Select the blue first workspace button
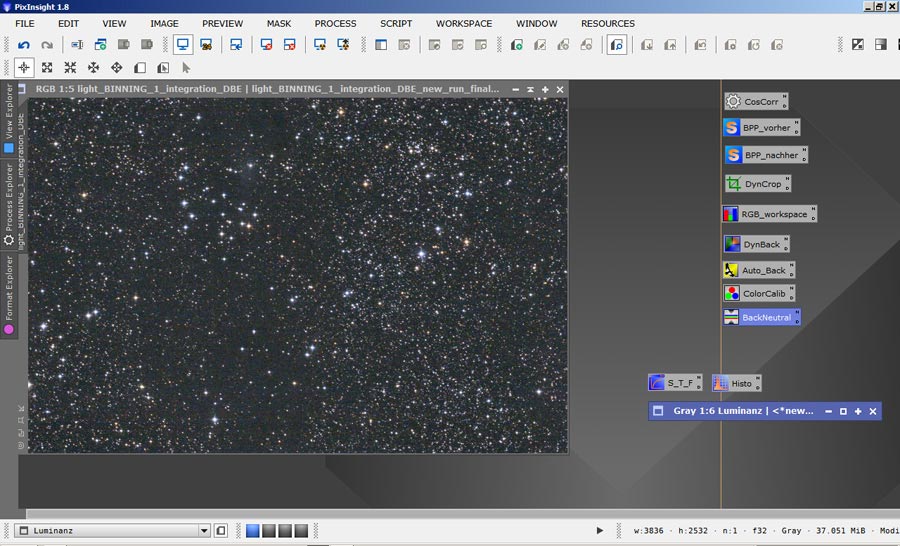The height and width of the screenshot is (546, 900). [253, 530]
